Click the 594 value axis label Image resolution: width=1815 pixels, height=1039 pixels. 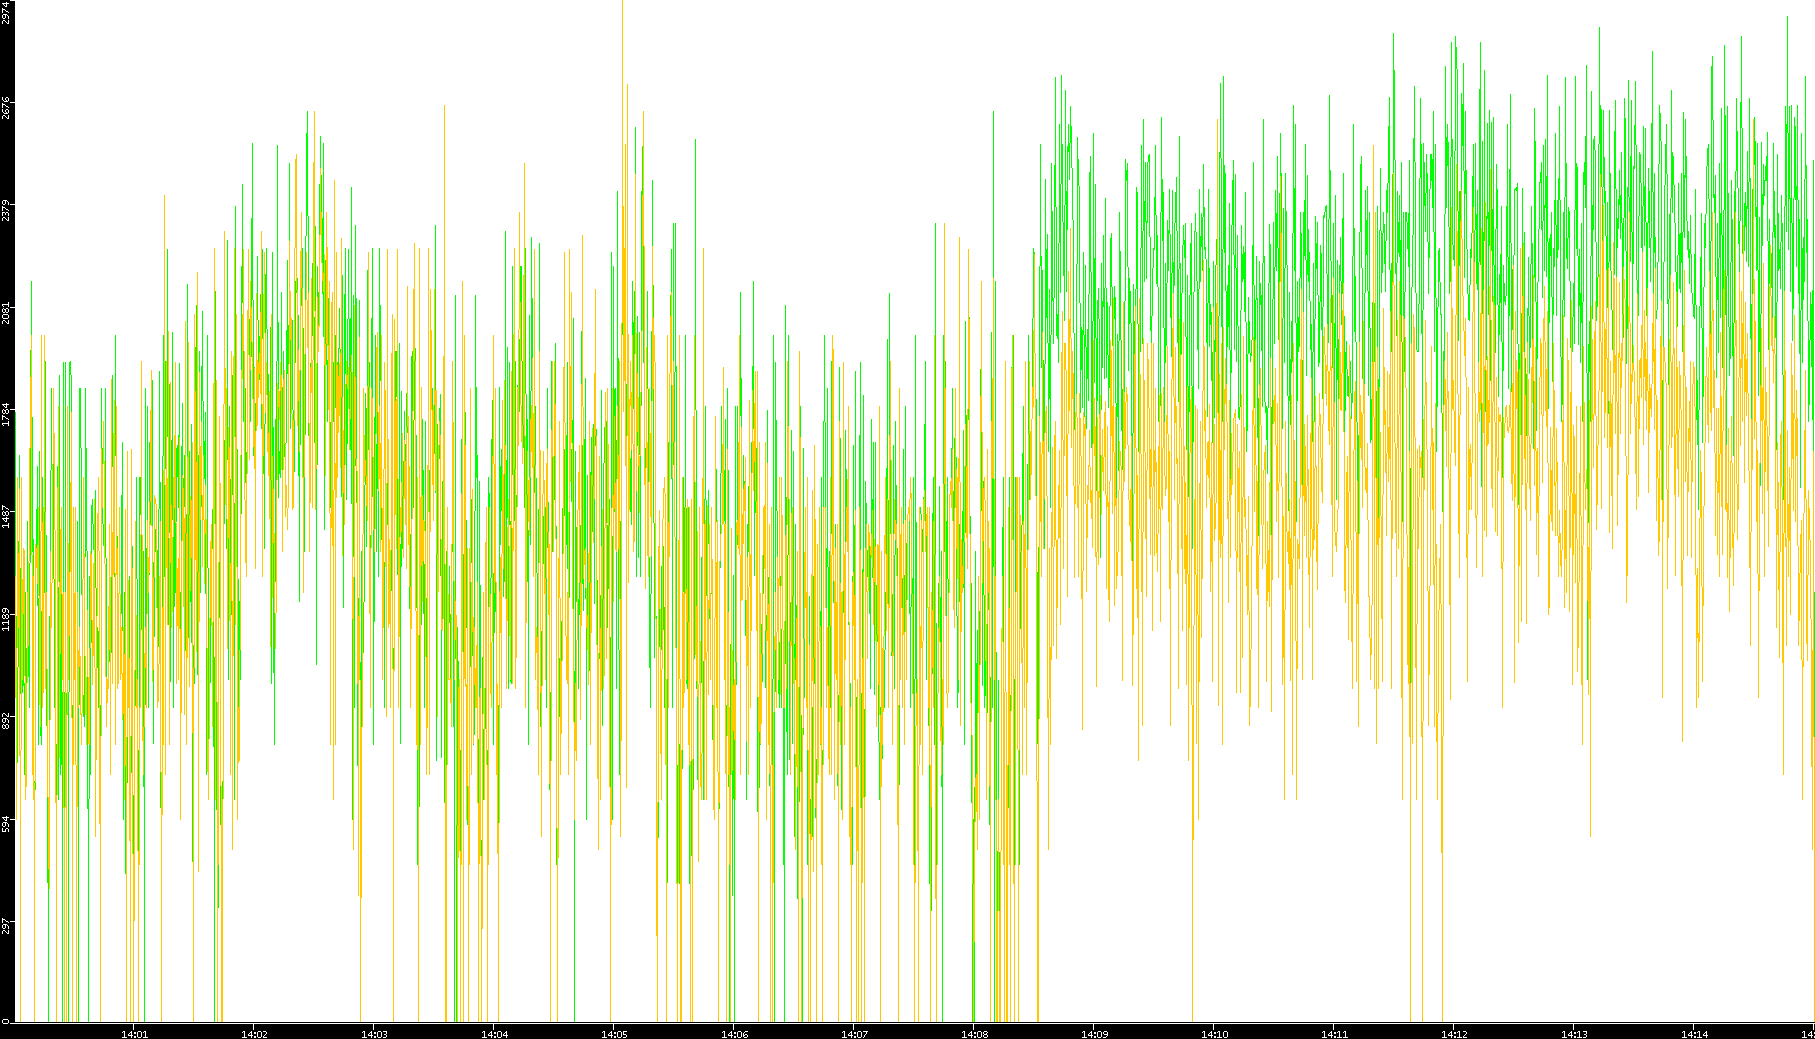[x=6, y=823]
